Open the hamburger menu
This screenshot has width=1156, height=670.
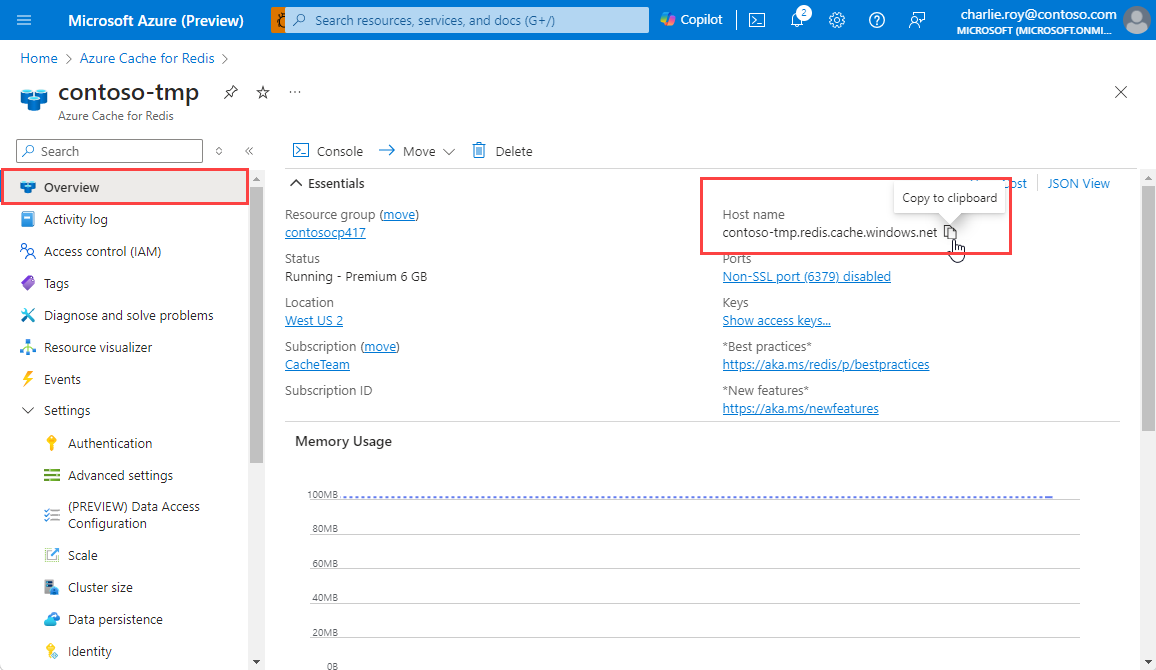coord(23,19)
